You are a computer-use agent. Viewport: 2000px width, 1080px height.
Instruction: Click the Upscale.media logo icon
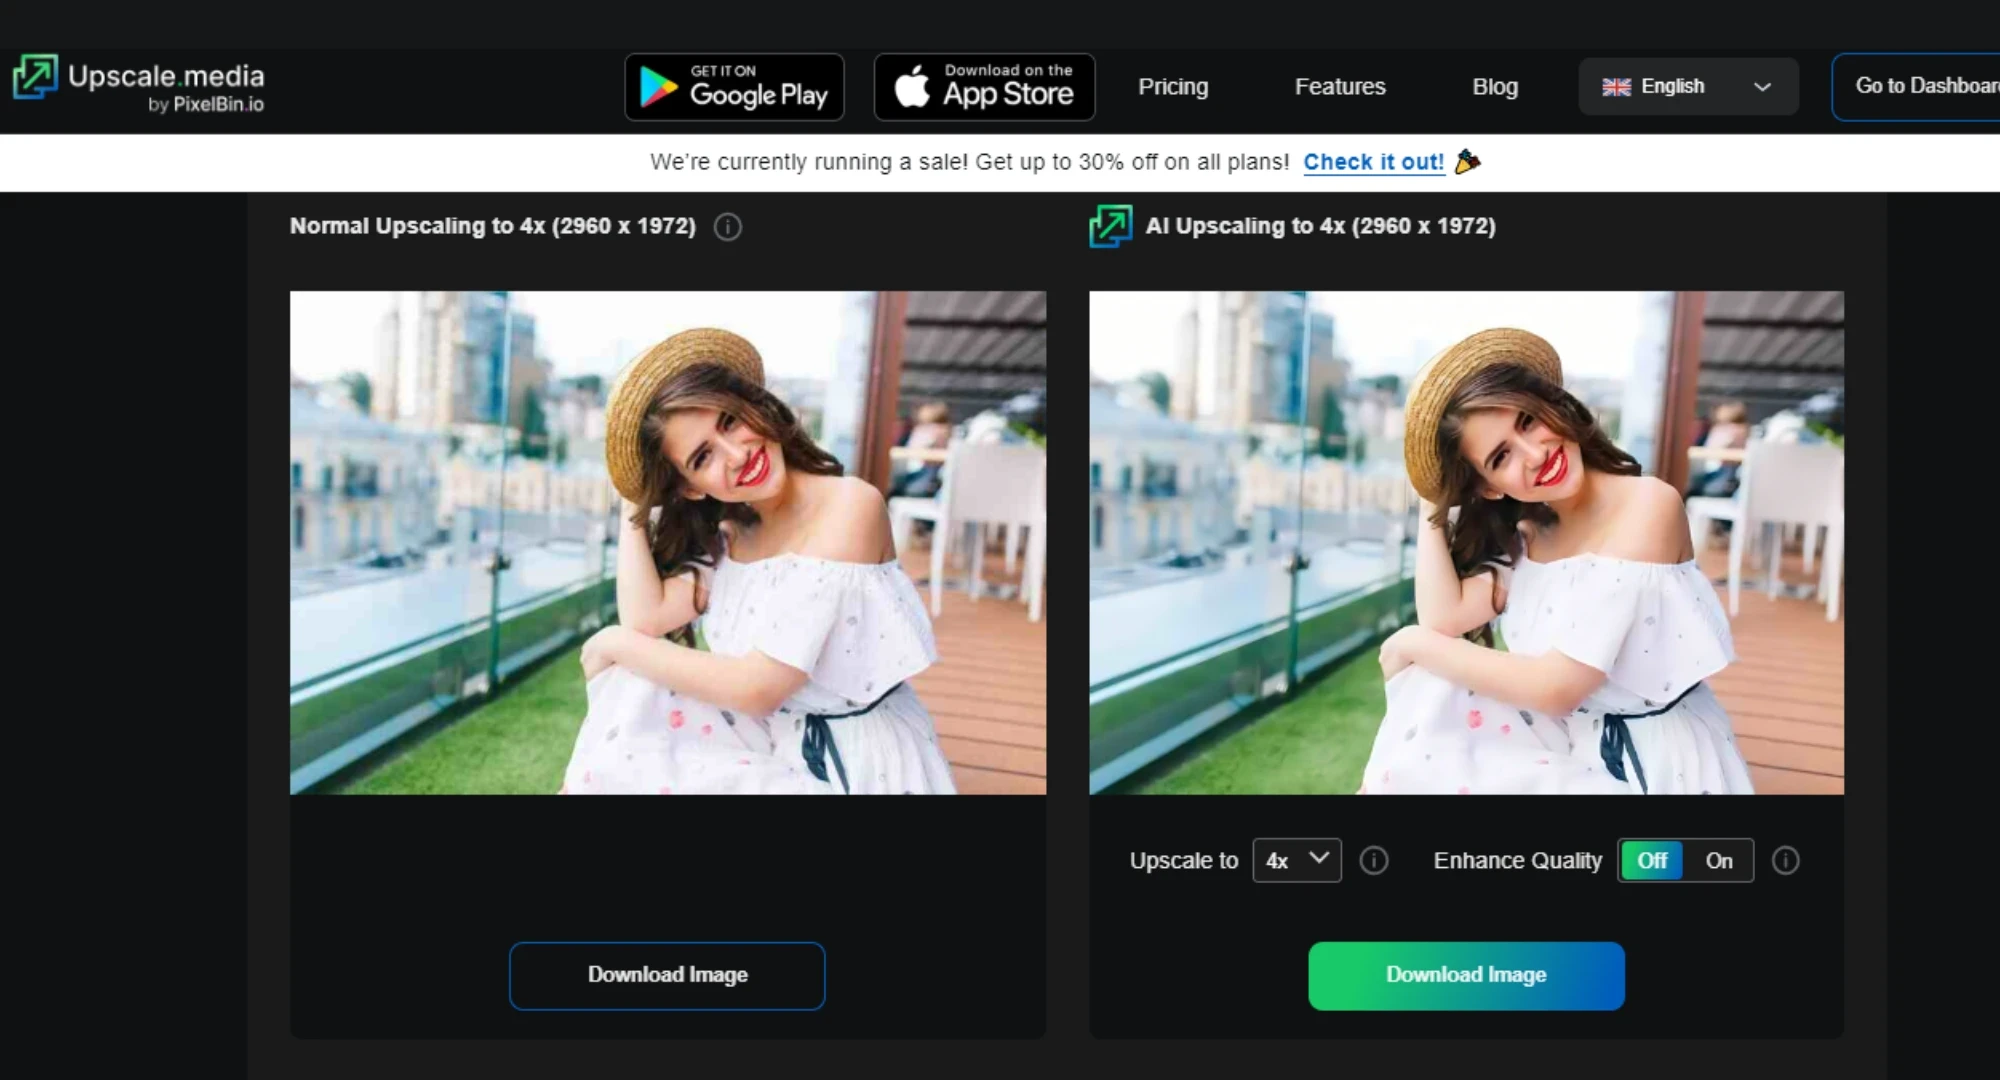(x=35, y=78)
